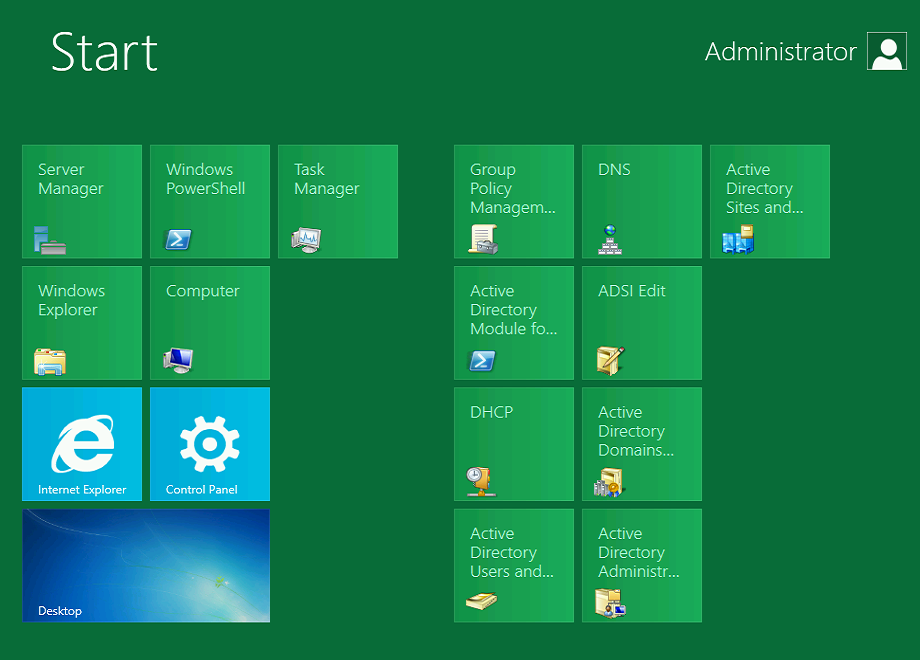Viewport: 920px width, 660px height.
Task: Open the Computer tile
Action: pyautogui.click(x=210, y=323)
